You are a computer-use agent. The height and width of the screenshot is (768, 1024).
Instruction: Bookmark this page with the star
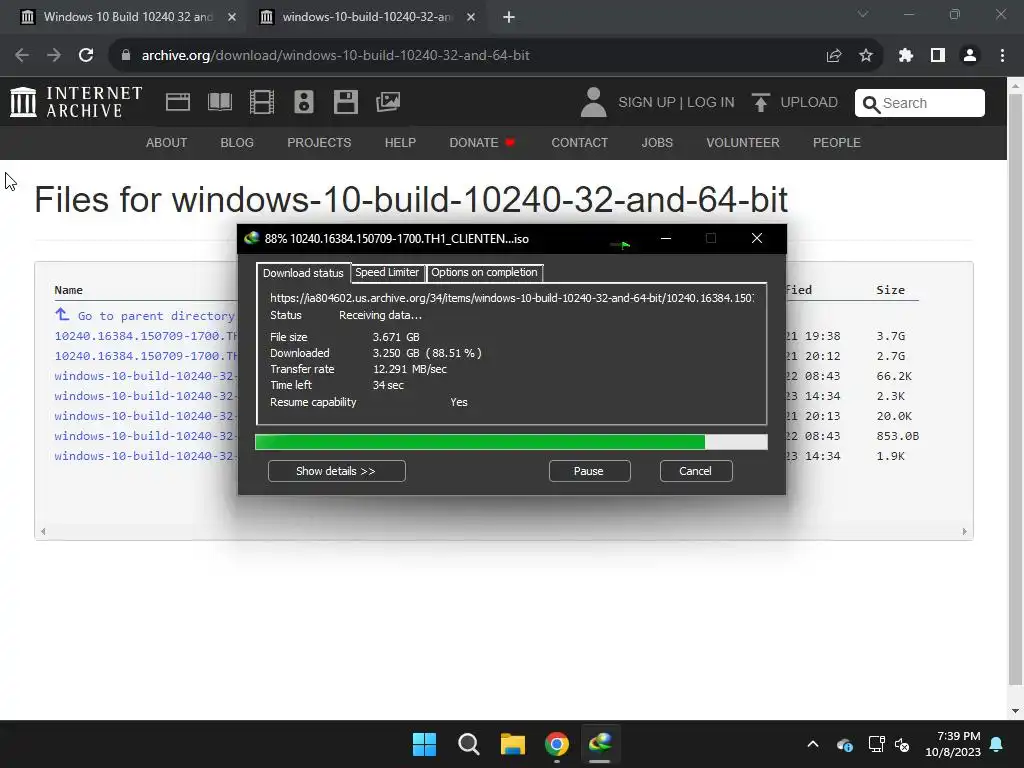866,56
